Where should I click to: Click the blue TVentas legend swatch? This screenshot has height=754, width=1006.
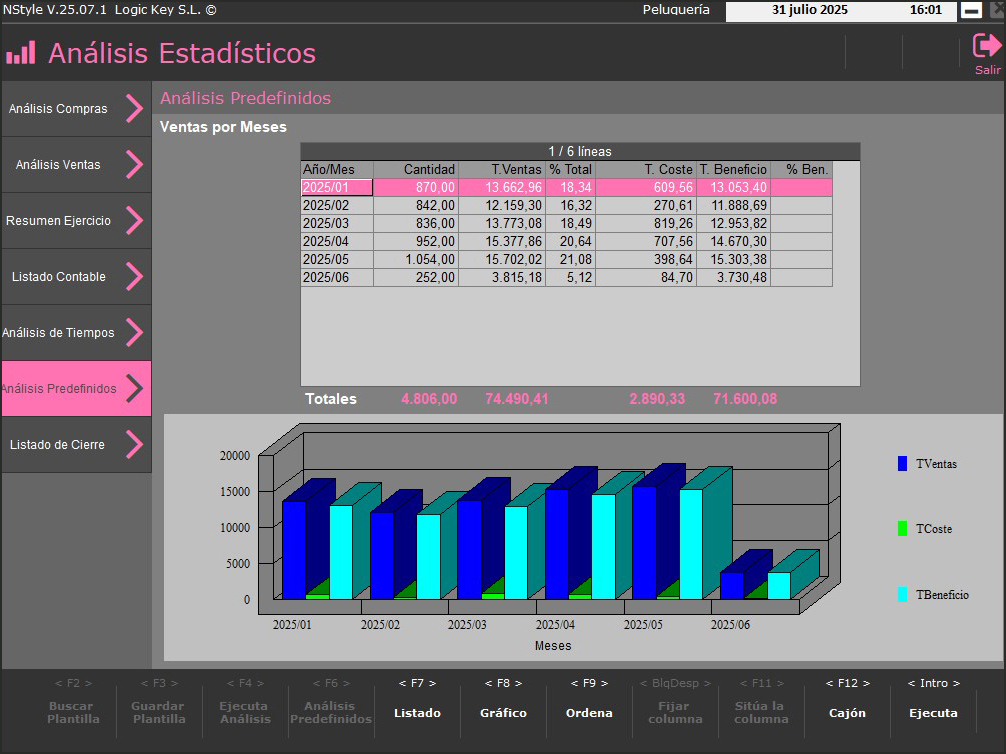pyautogui.click(x=902, y=464)
